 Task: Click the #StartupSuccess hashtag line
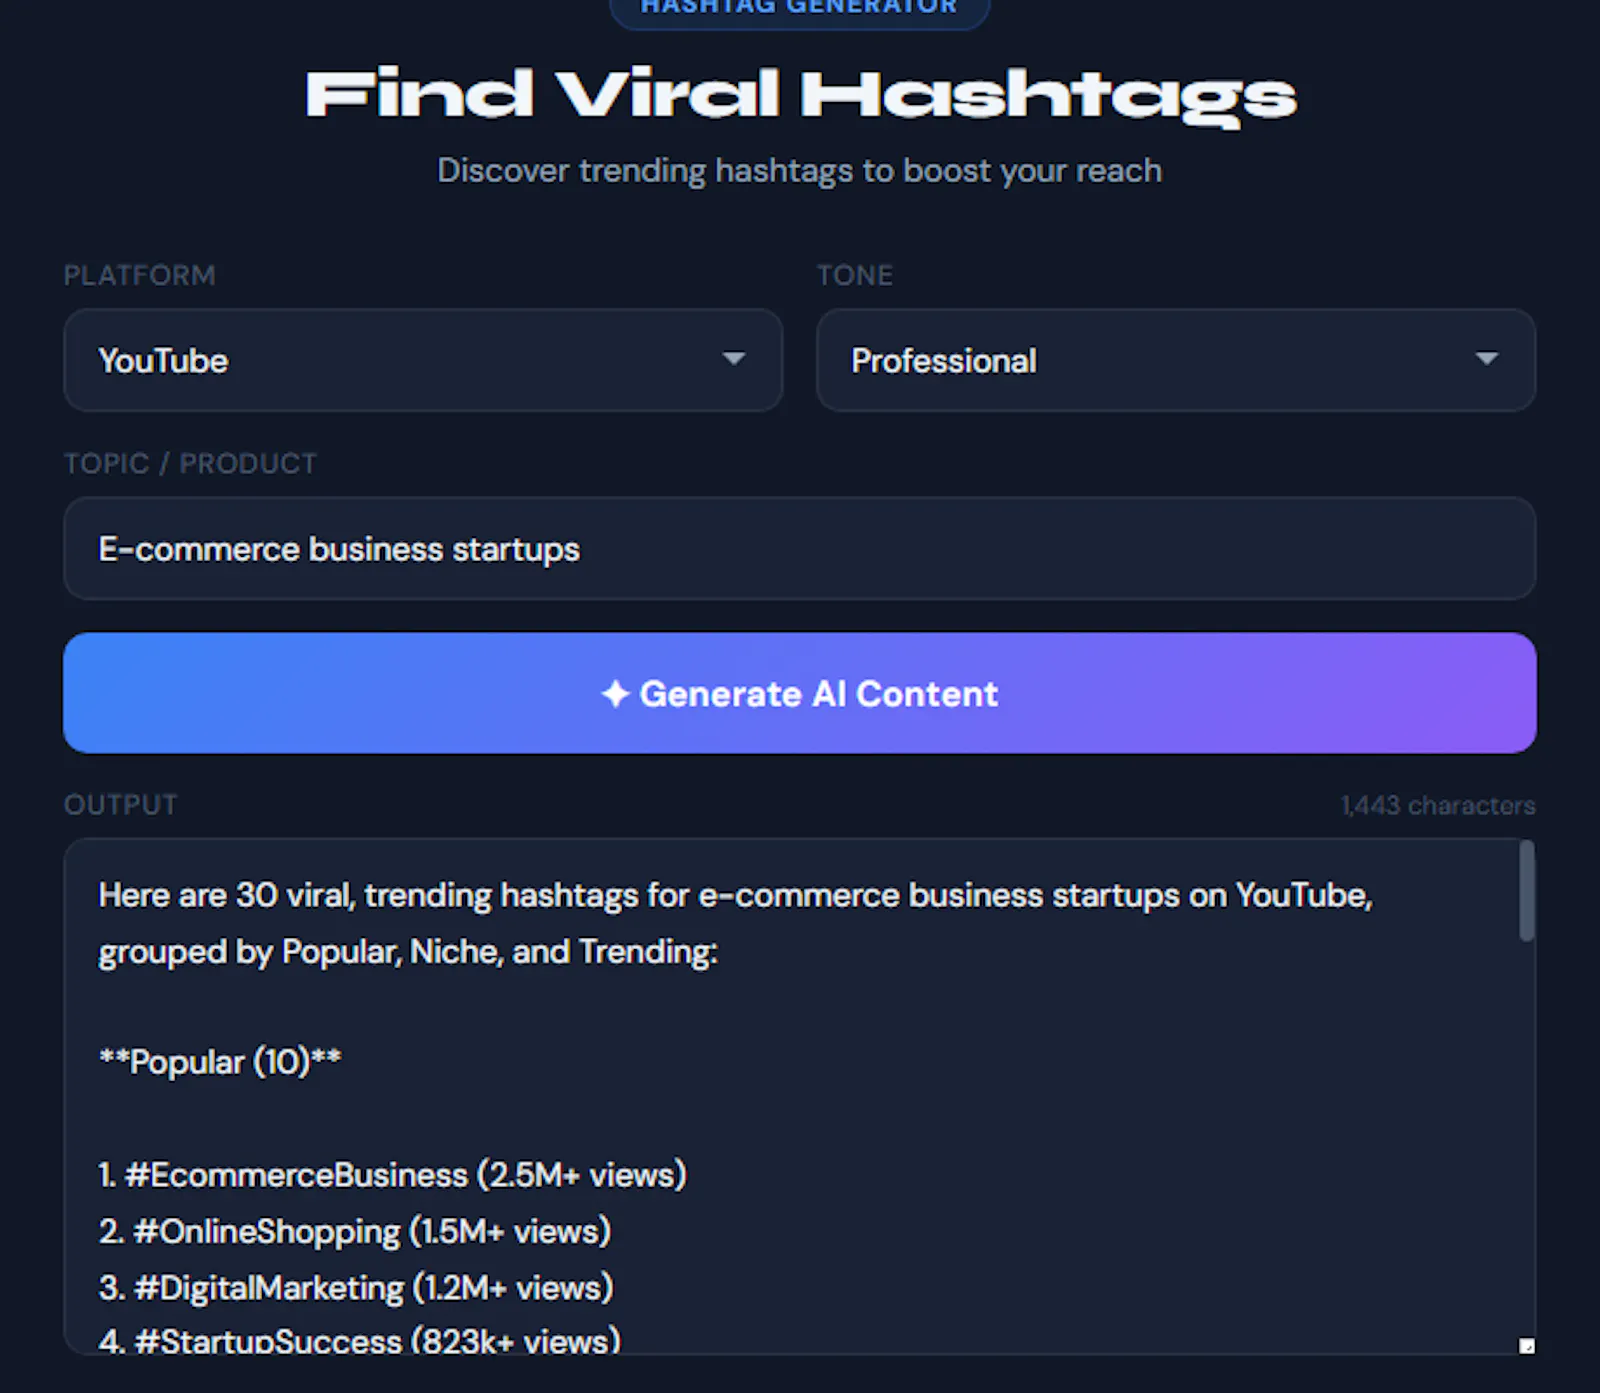360,1340
